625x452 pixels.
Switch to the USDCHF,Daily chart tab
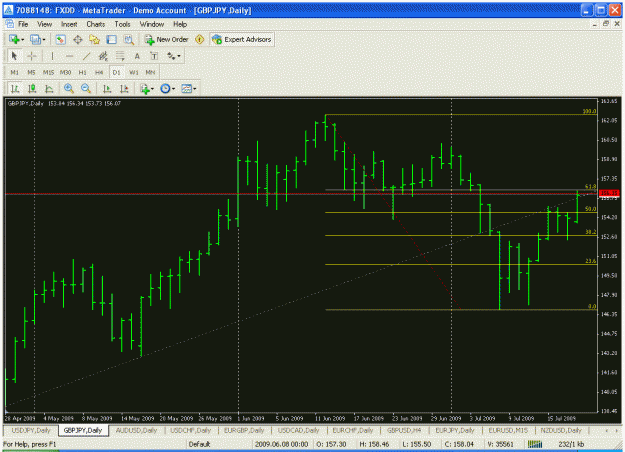191,430
